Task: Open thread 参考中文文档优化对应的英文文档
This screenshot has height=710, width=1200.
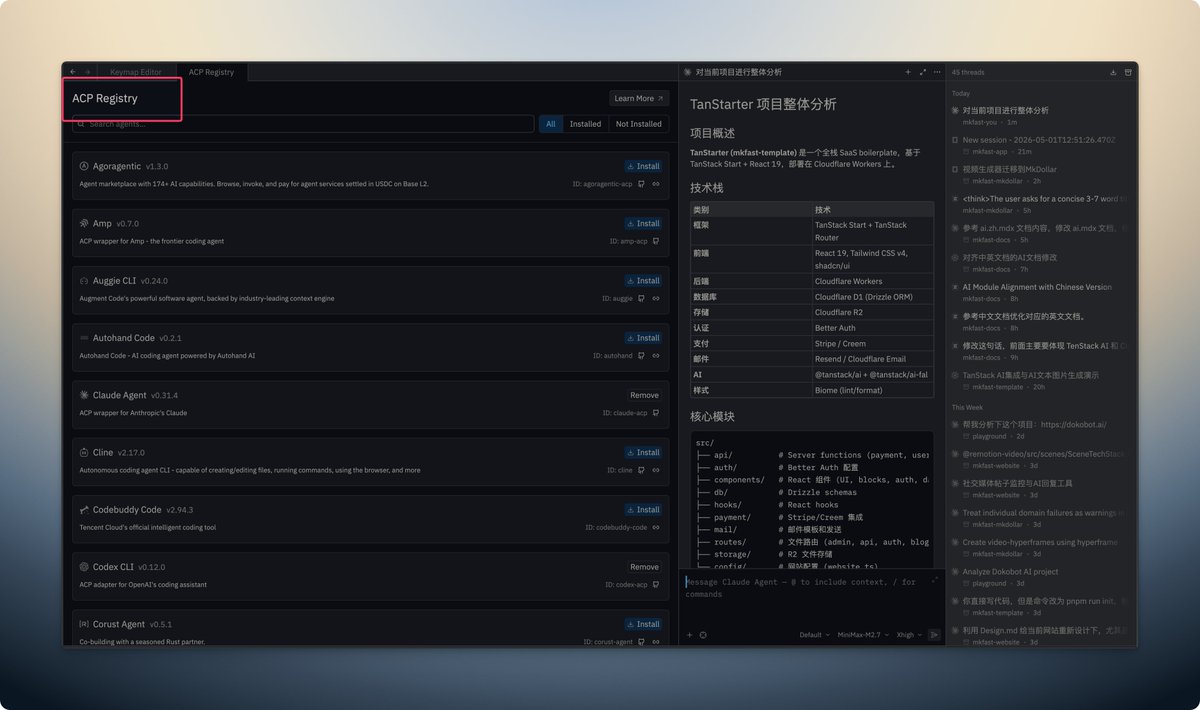Action: tap(1039, 322)
